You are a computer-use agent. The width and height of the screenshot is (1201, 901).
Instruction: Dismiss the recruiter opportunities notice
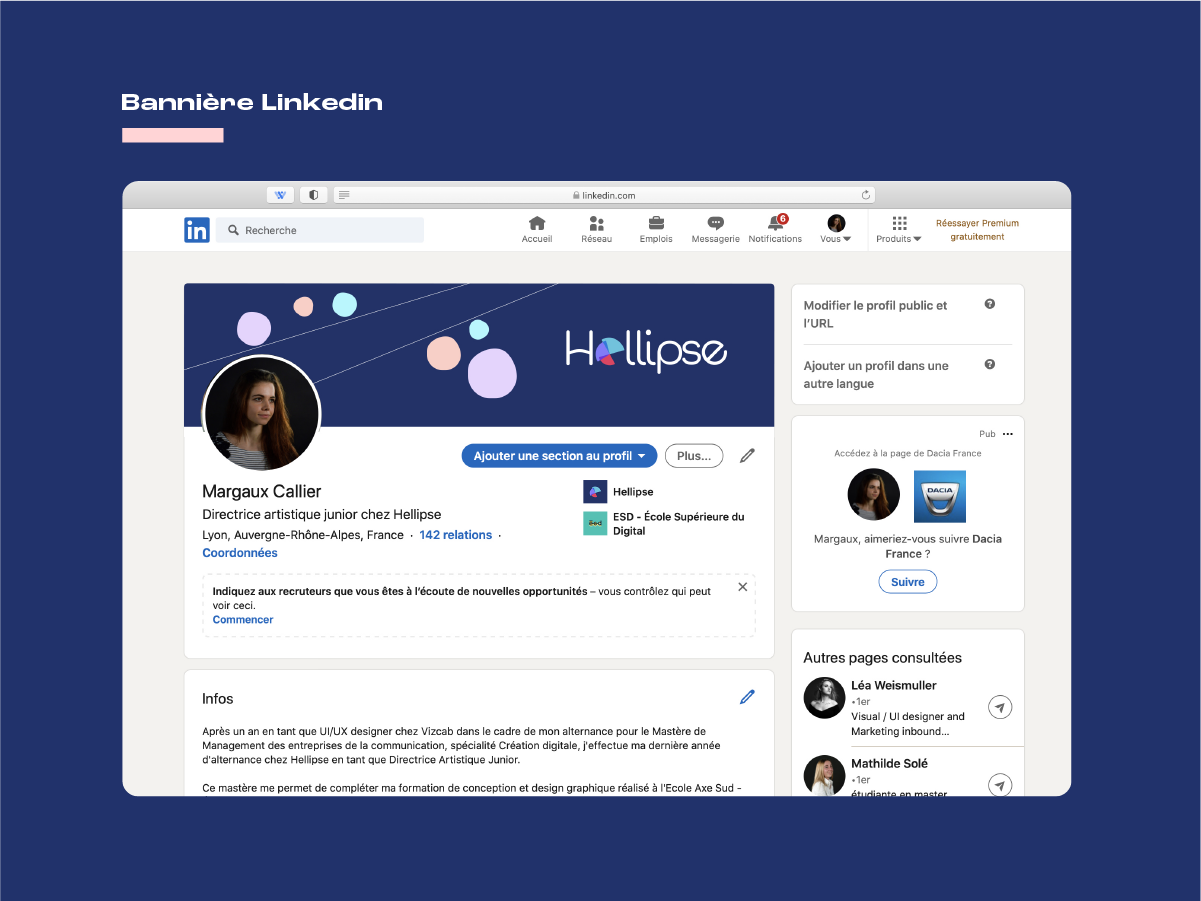click(x=742, y=587)
